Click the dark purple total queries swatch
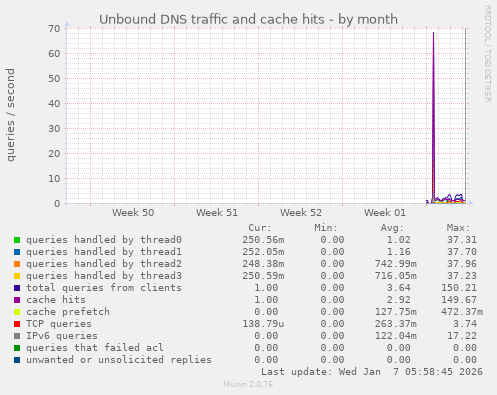 [x=17, y=288]
